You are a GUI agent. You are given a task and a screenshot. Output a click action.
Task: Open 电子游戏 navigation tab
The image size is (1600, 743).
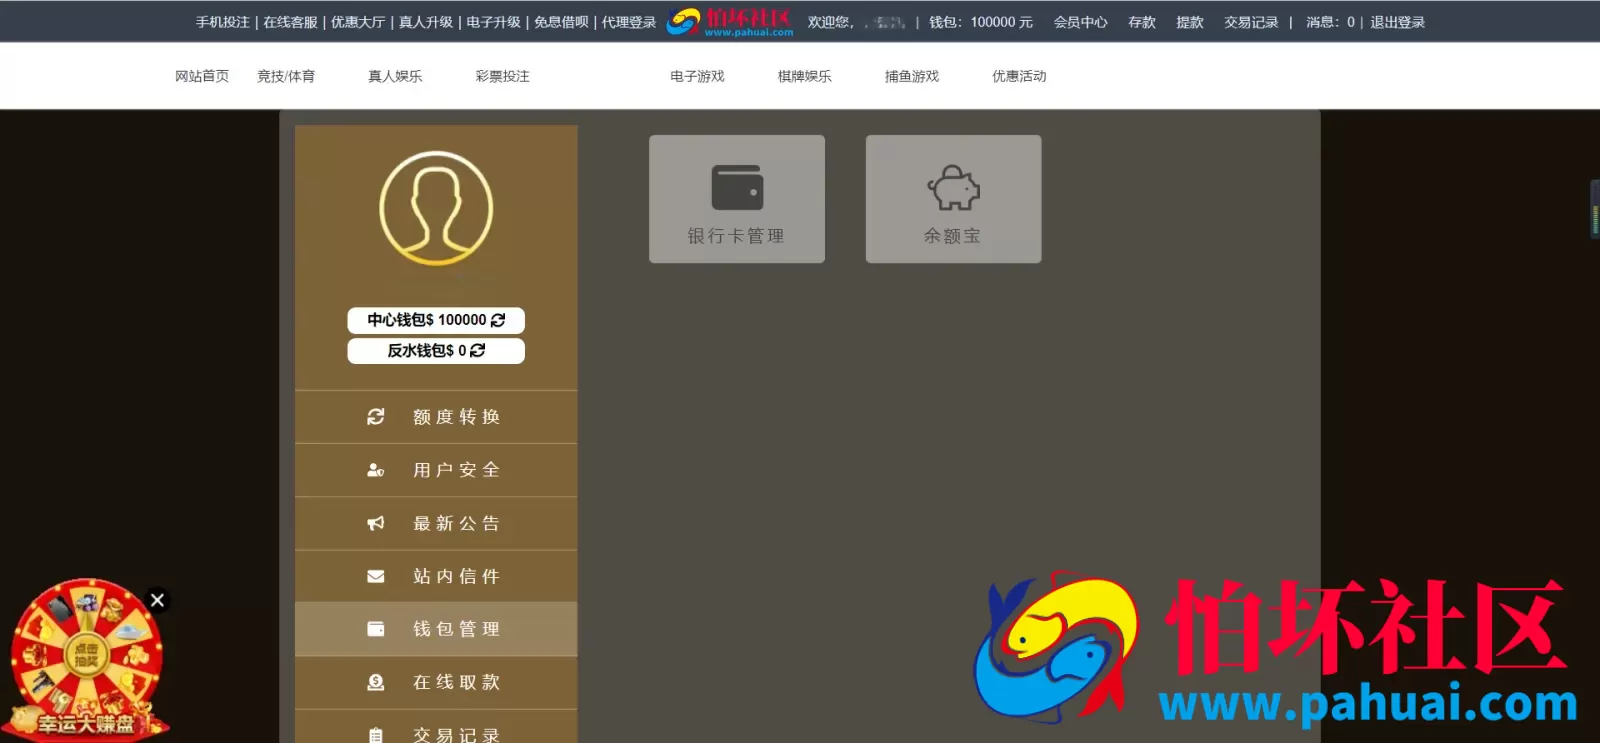tap(697, 76)
